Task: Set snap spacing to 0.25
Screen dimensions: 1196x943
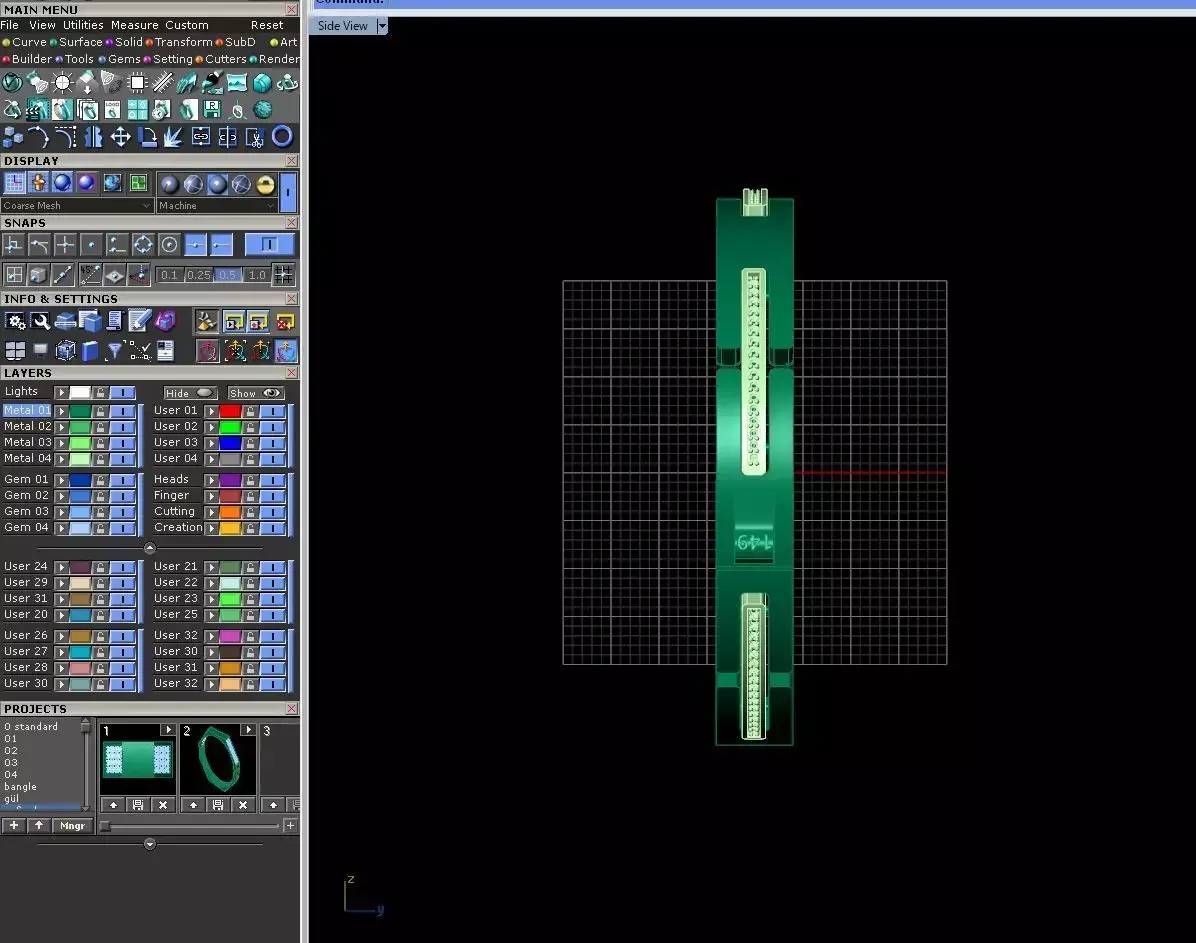Action: pos(198,275)
